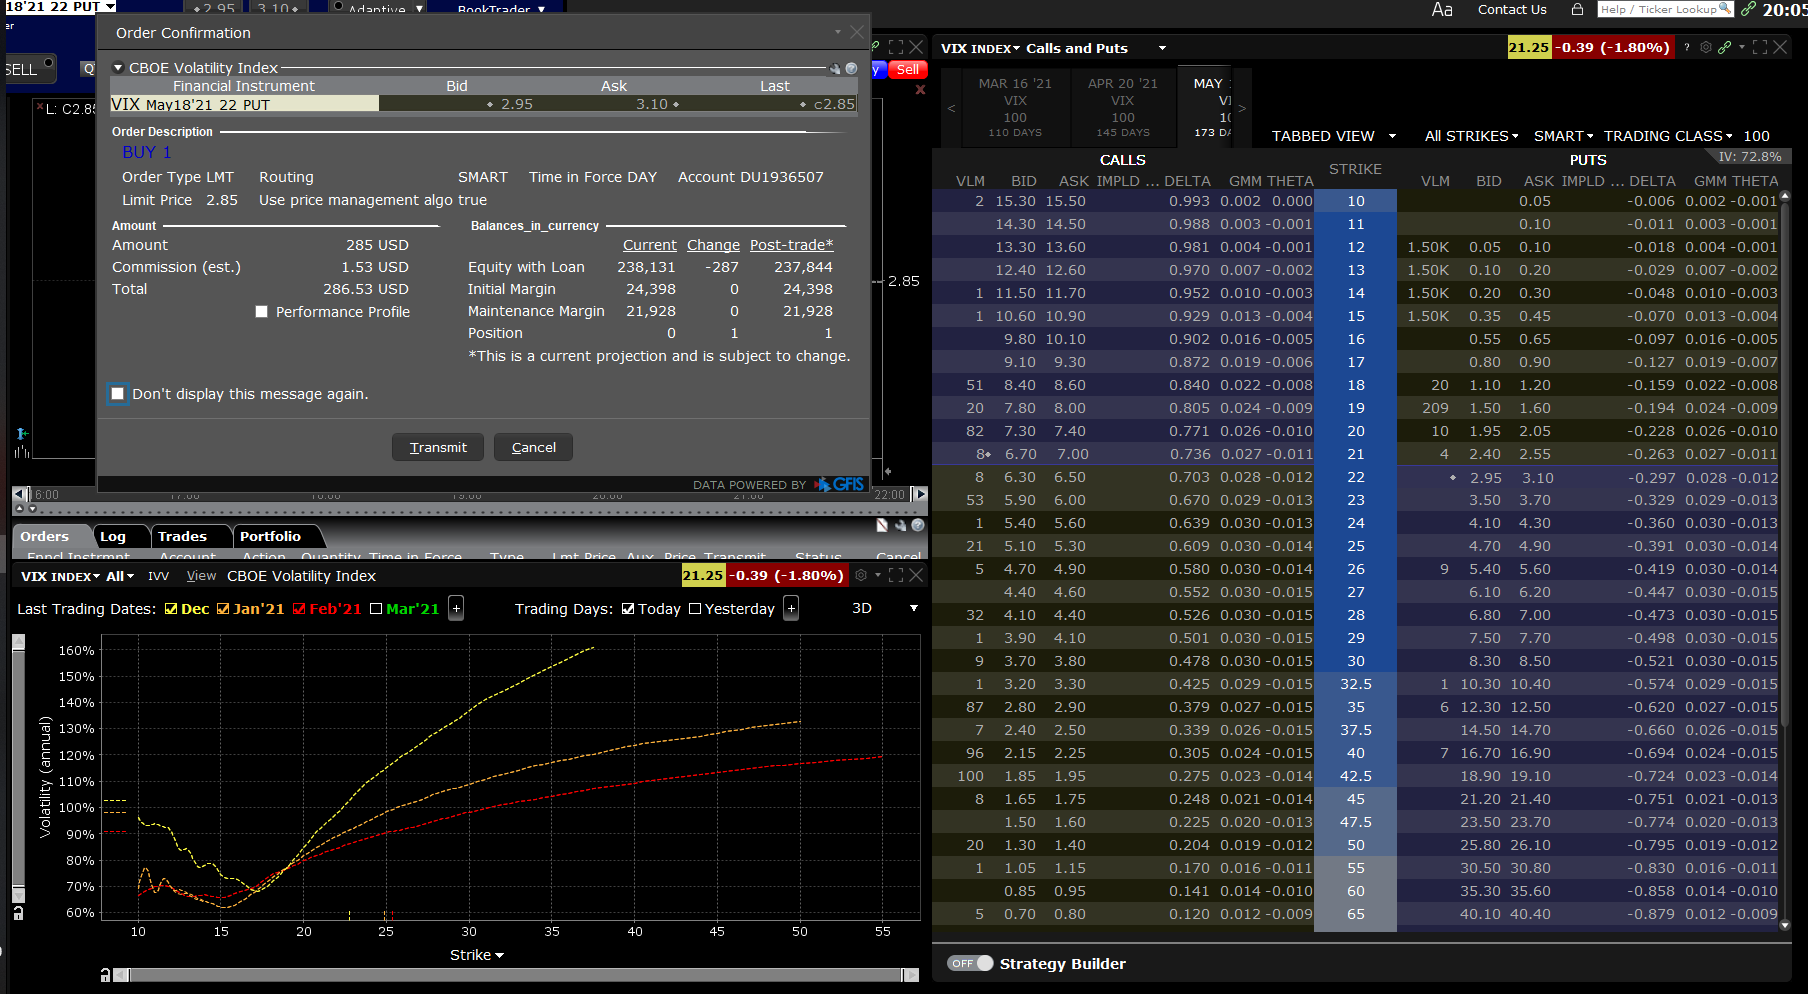Collapse the CBOE Volatility Index section
The height and width of the screenshot is (994, 1808).
point(118,68)
